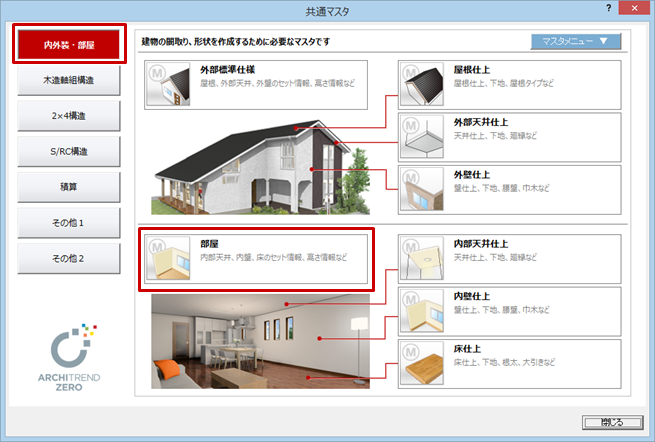Viewport: 655px width, 442px height.
Task: Open the 床仕上 flooring icon
Action: (421, 362)
